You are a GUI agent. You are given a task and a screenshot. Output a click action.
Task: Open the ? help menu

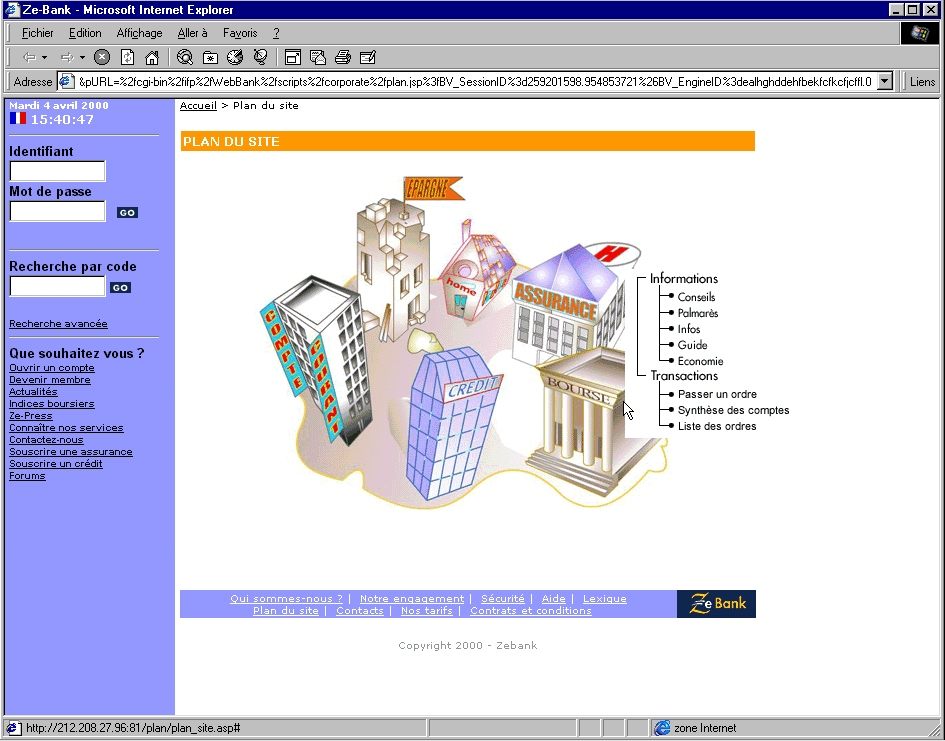276,33
